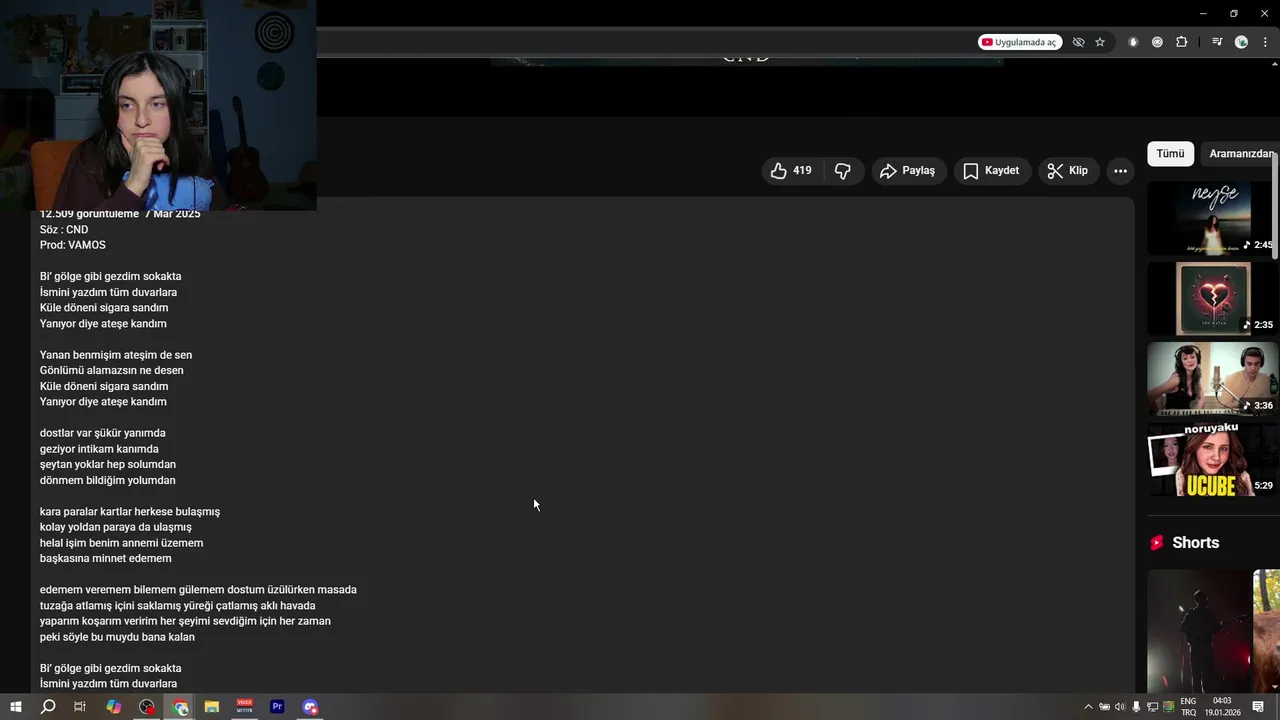
Task: Switch to Chrome on the taskbar
Action: (180, 707)
